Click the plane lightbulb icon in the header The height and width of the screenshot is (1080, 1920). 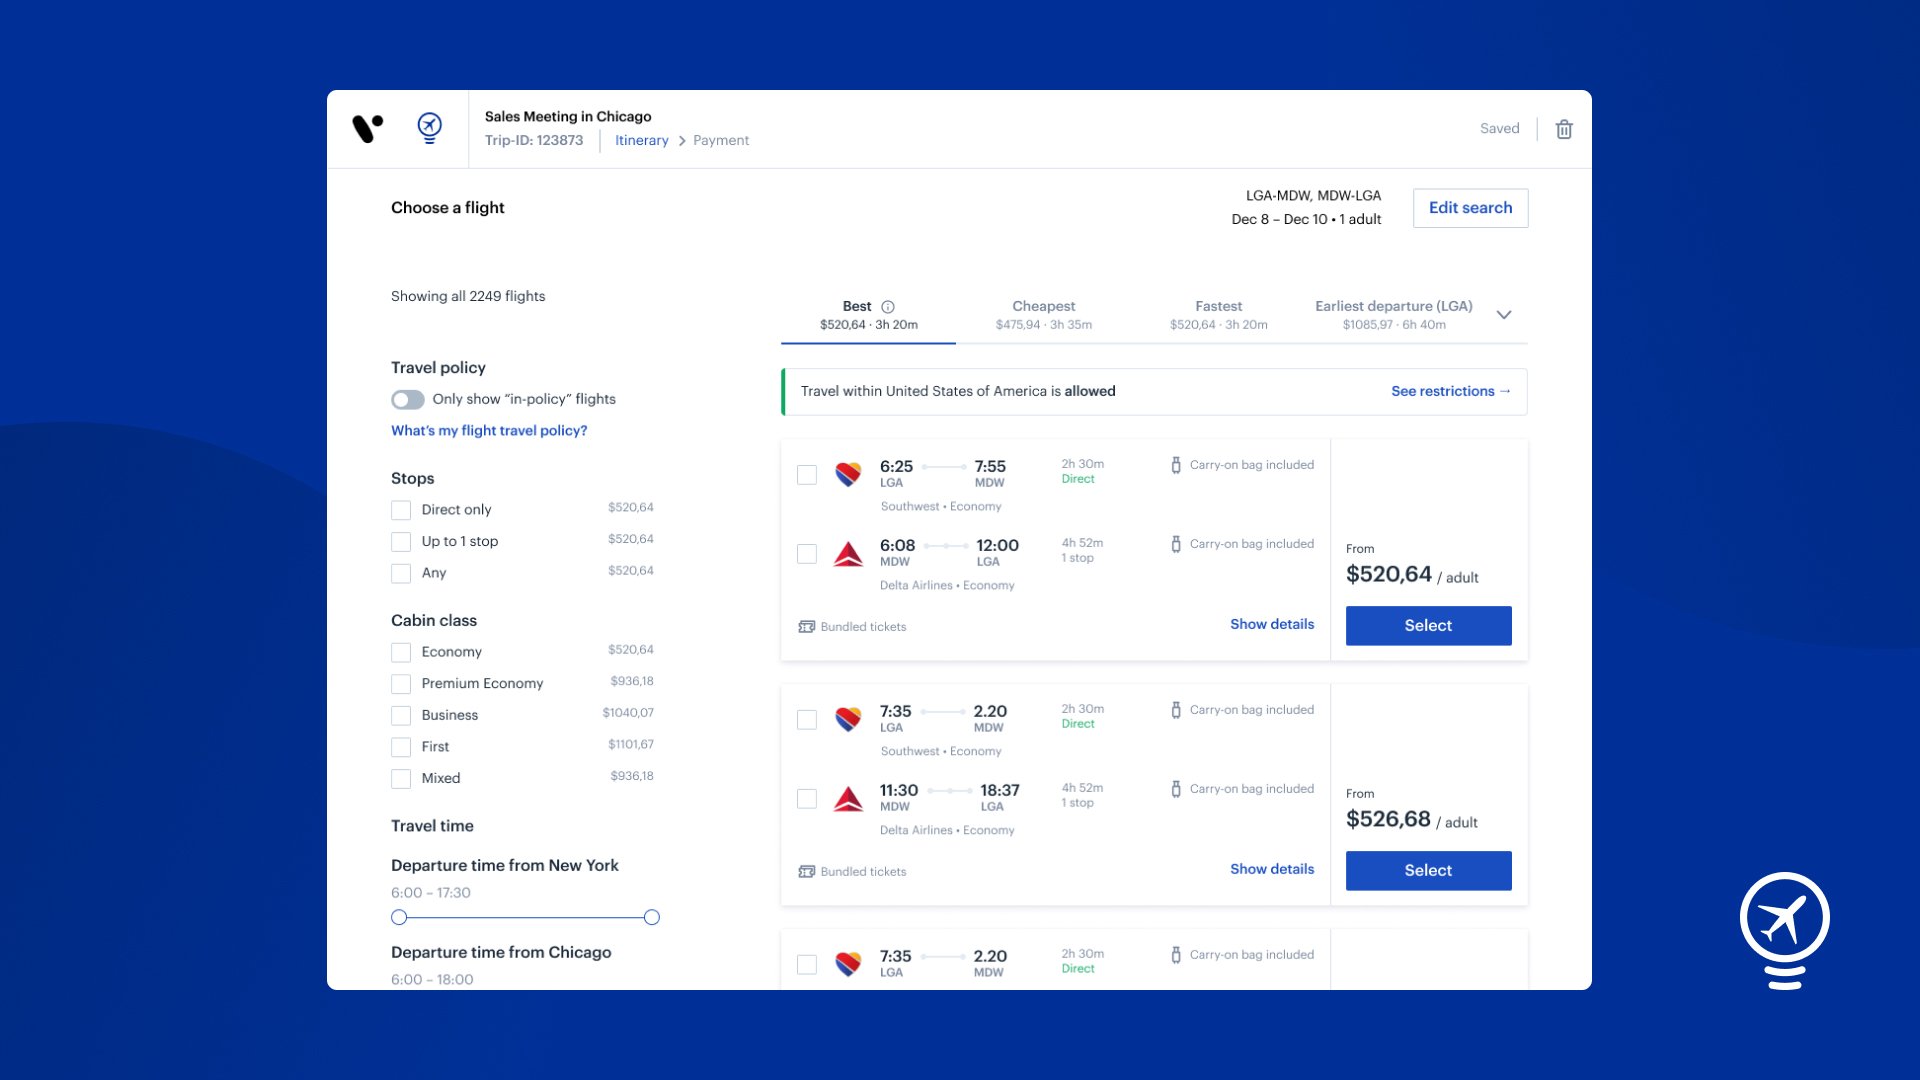click(x=430, y=128)
